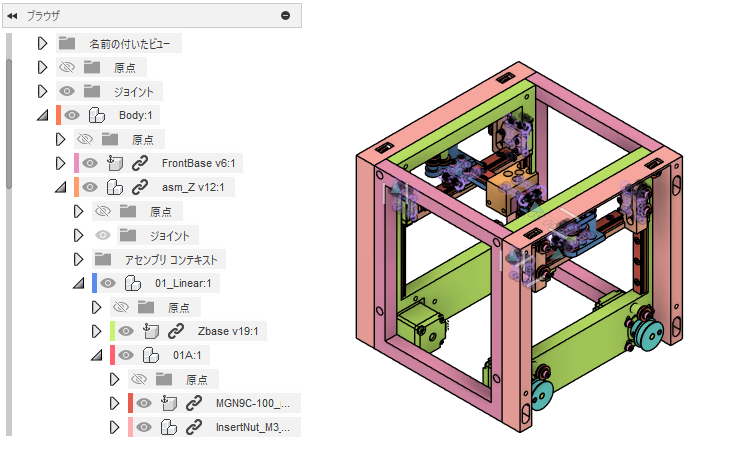
Task: Select 01_Linear:1 tree row
Action: pos(183,283)
